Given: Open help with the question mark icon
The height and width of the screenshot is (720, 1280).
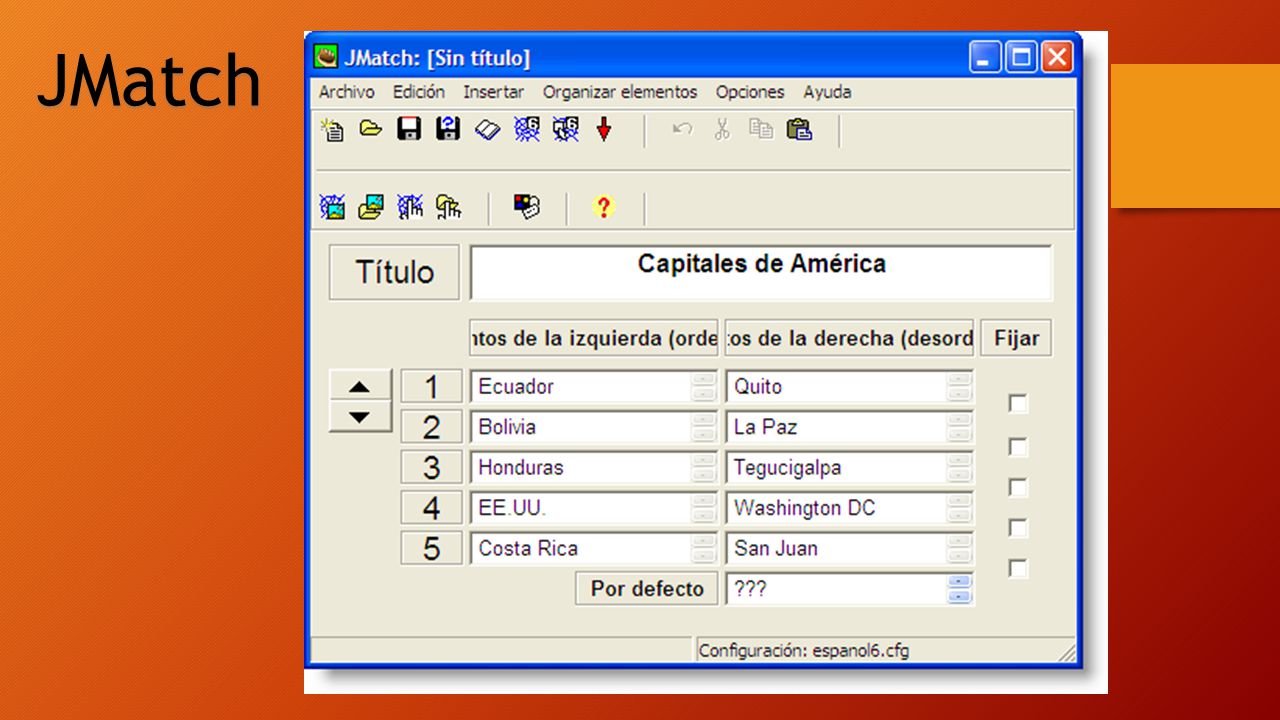Looking at the screenshot, I should [603, 207].
